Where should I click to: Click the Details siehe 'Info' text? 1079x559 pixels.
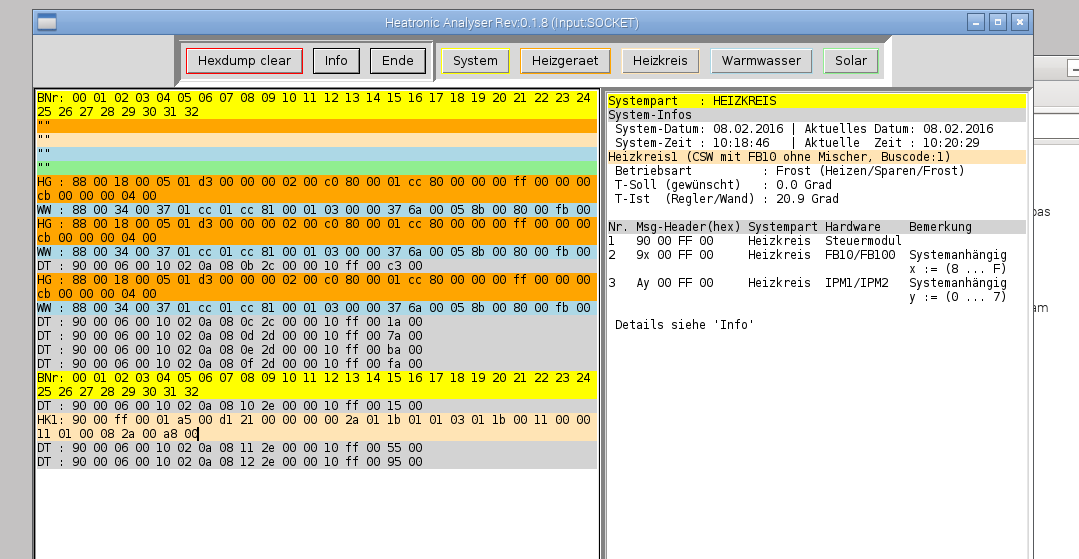pos(685,324)
